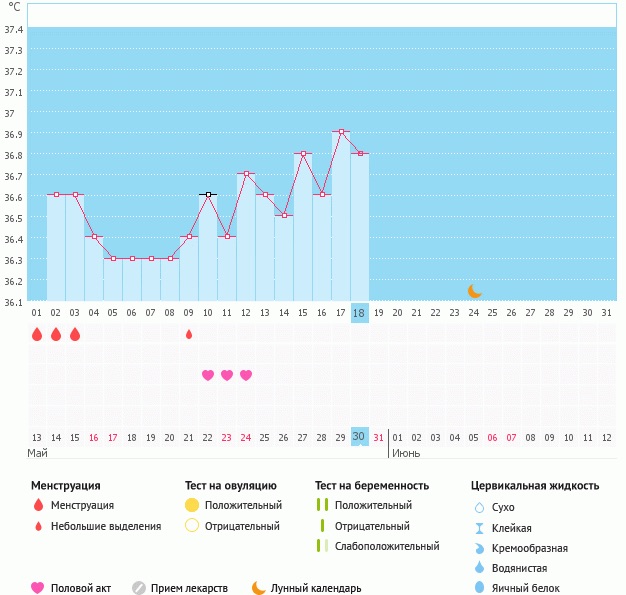
Task: Click the small spotting drop on day 09
Action: pyautogui.click(x=189, y=334)
